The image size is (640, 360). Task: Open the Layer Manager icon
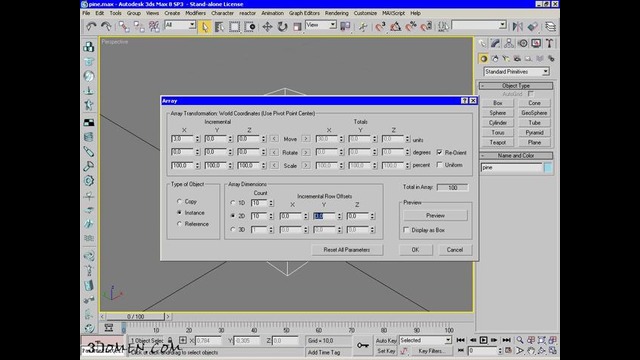550,27
